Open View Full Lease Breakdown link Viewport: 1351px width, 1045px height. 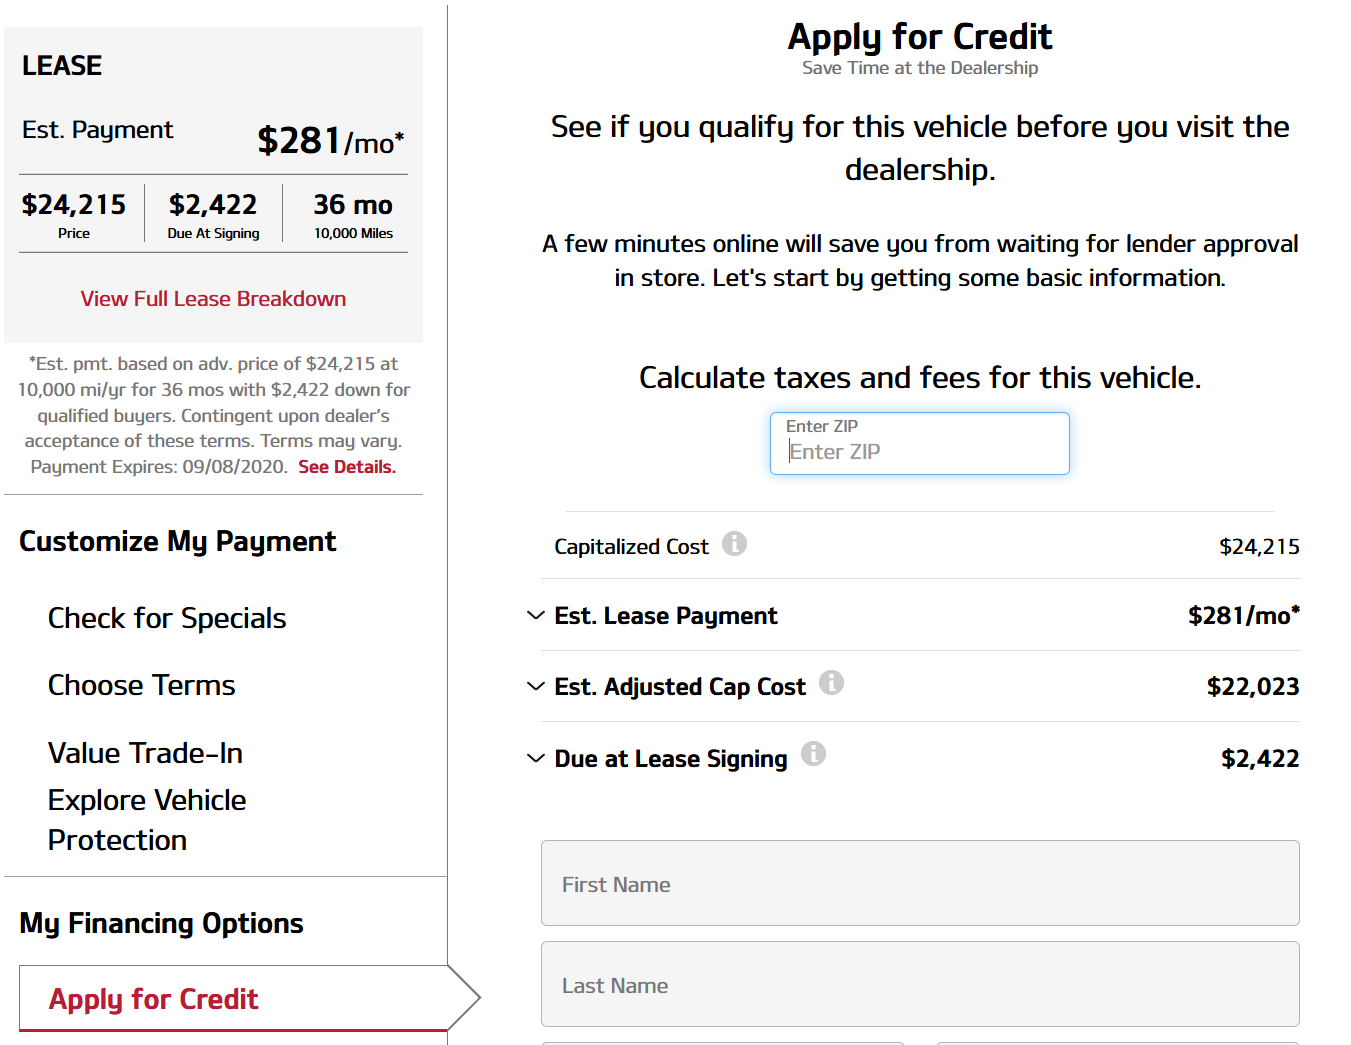[x=213, y=299]
